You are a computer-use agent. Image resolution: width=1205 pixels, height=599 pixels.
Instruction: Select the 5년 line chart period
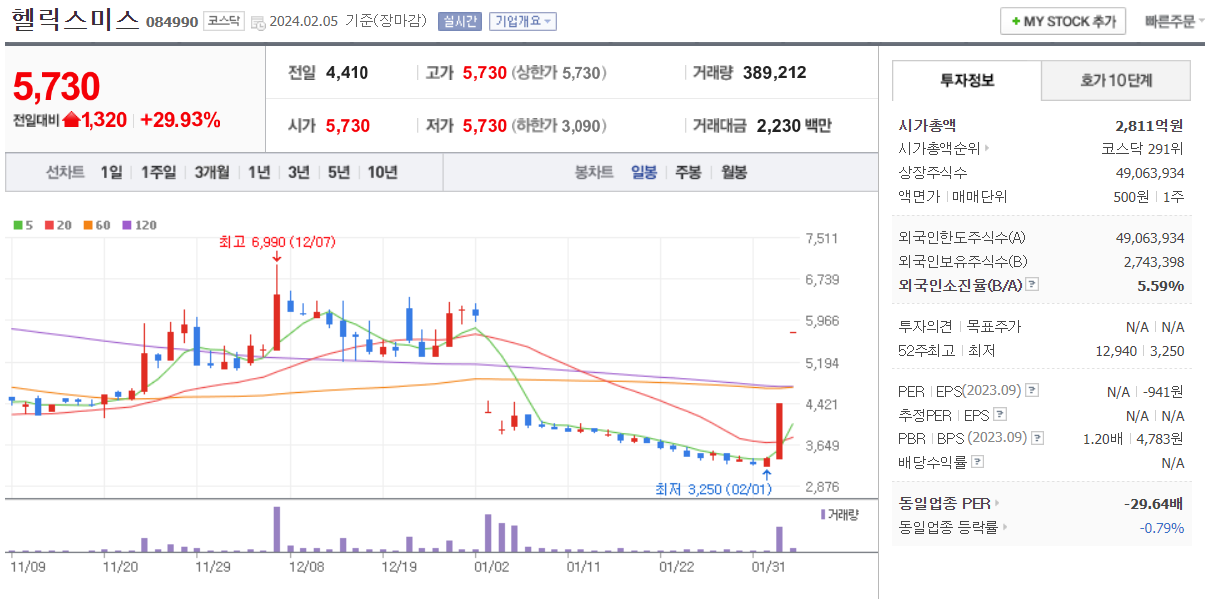pos(339,172)
